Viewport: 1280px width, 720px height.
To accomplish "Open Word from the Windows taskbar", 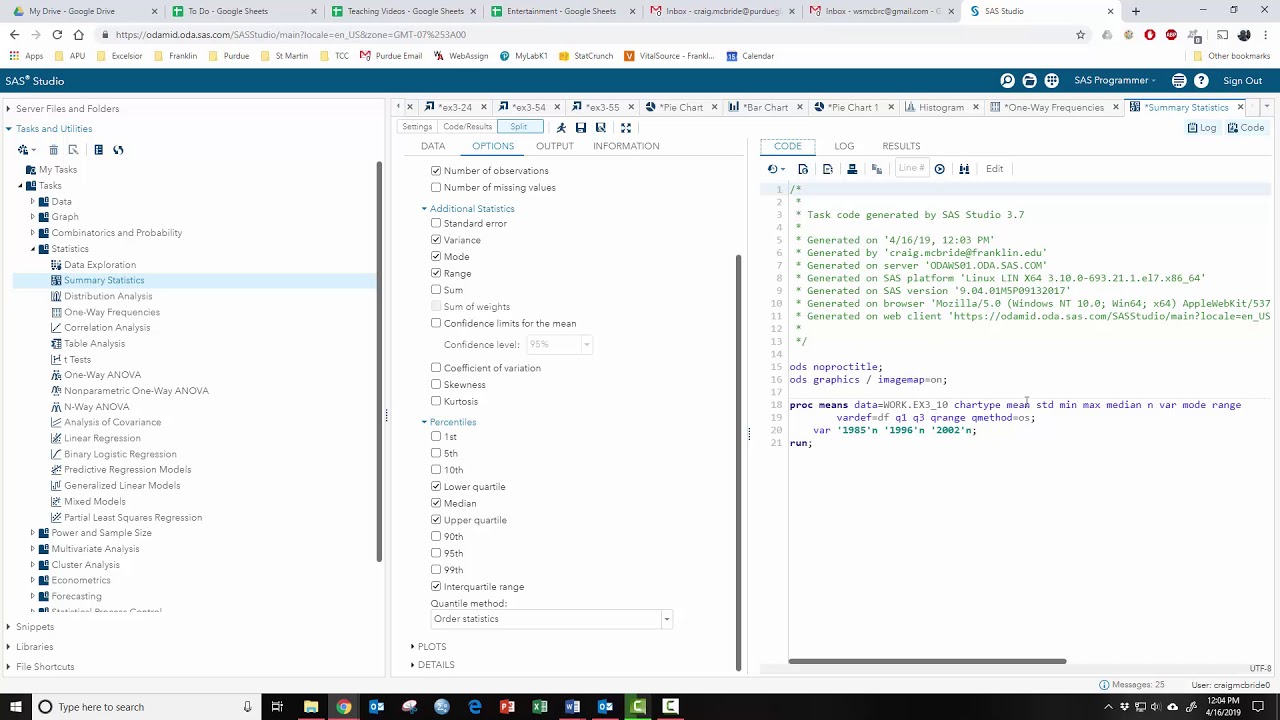I will [x=572, y=707].
